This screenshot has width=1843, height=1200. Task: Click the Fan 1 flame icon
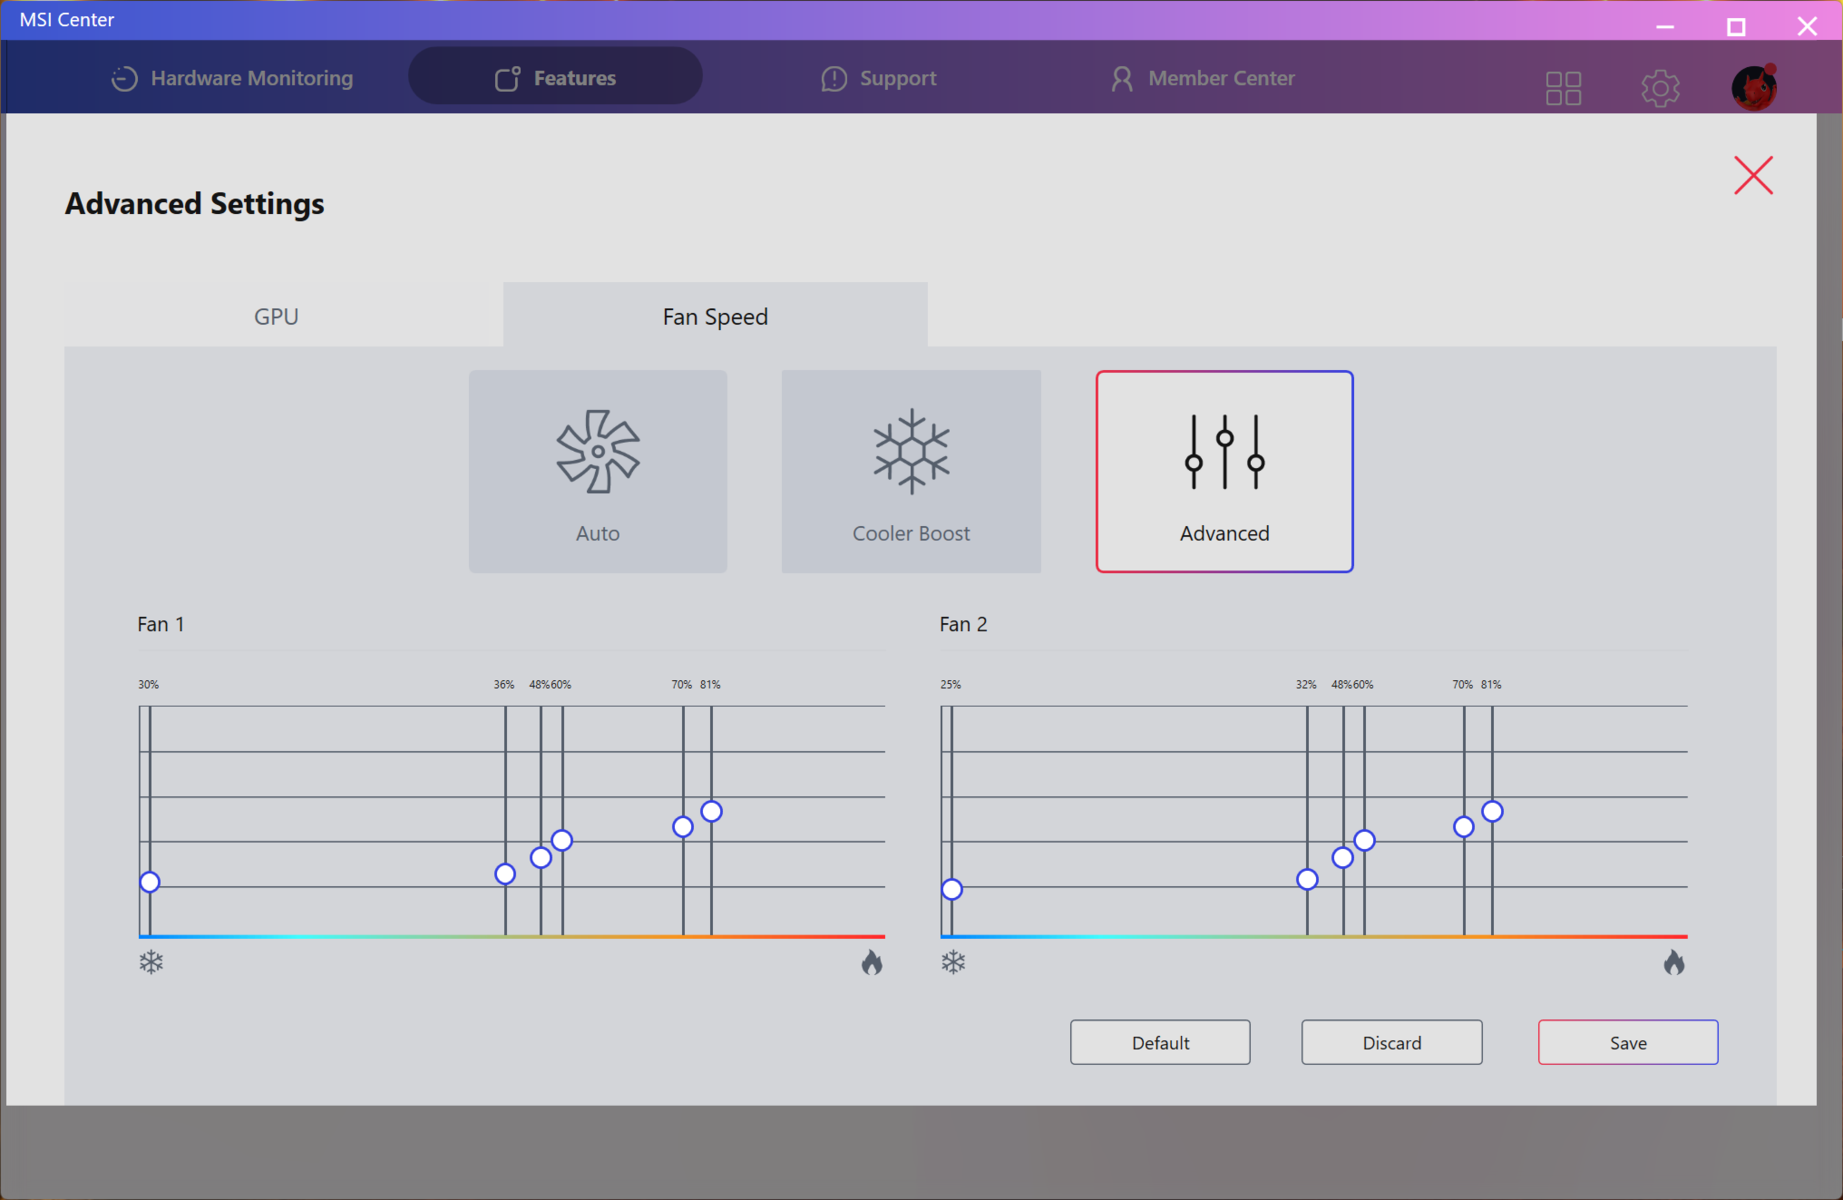(872, 963)
